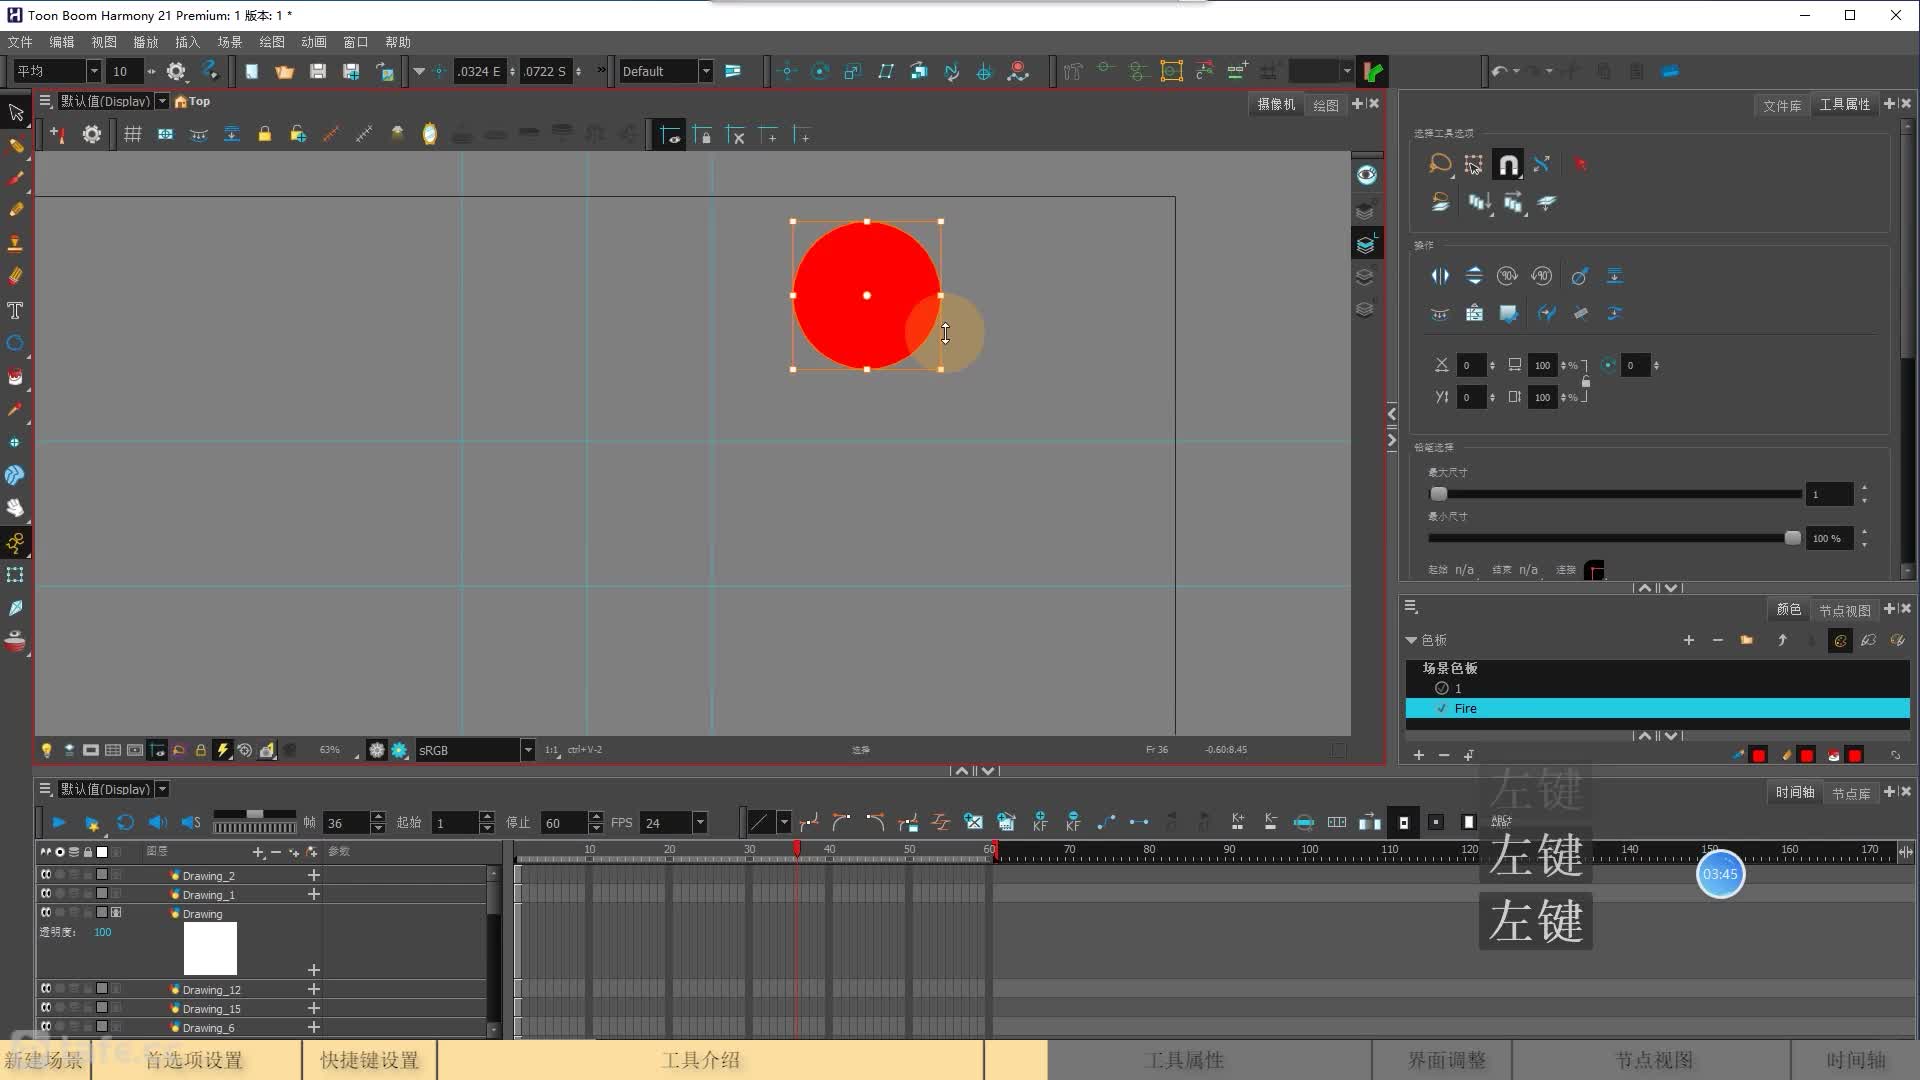This screenshot has height=1080, width=1920.
Task: Toggle the grid display in camera view
Action: [x=132, y=135]
